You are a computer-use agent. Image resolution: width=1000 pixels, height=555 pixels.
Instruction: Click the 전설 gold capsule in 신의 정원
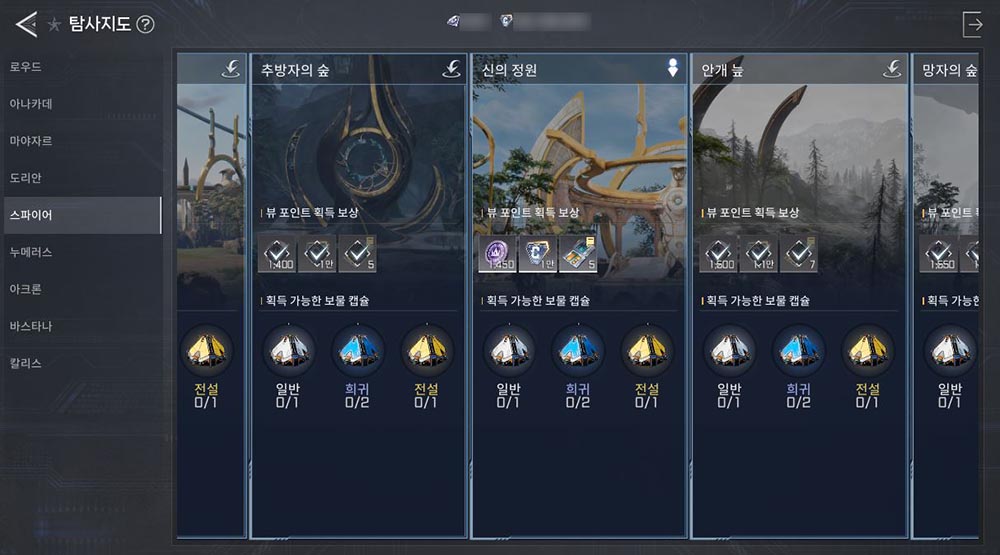click(647, 350)
